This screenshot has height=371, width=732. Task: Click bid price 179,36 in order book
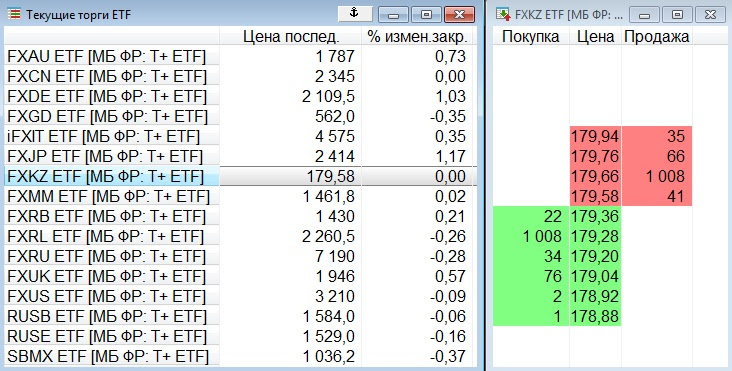click(x=595, y=217)
